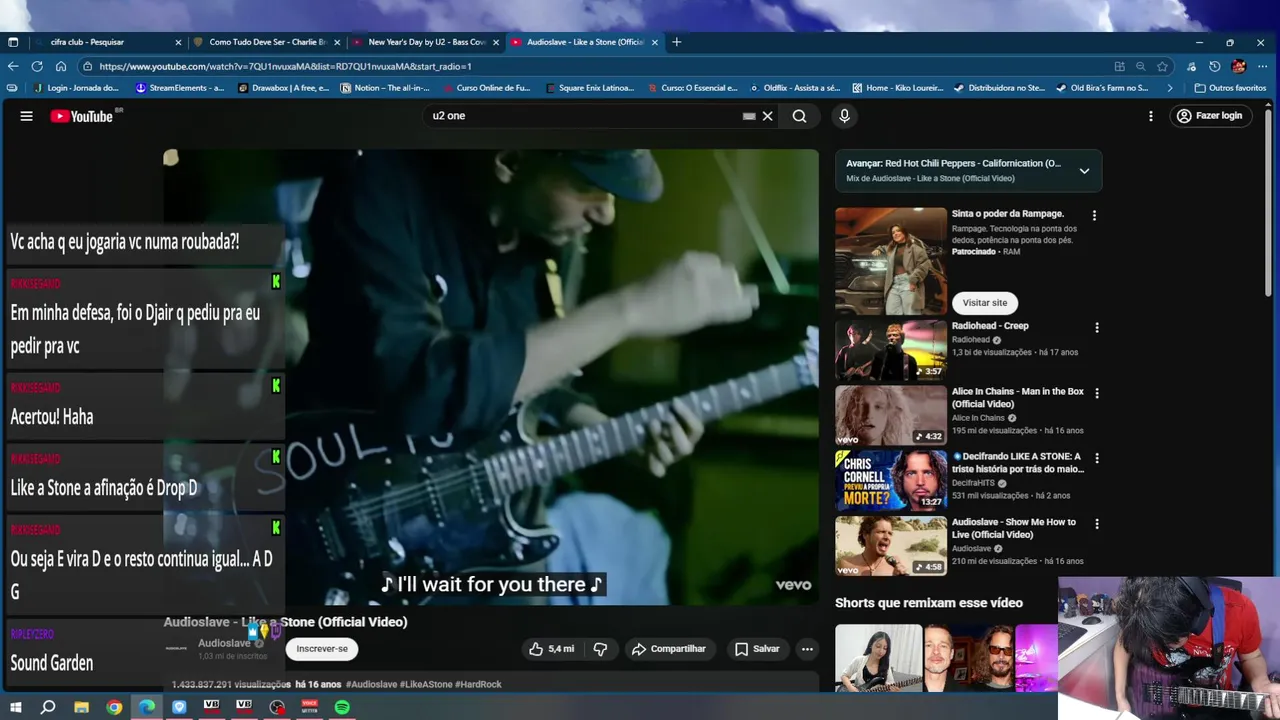Open the YouTube hamburger guide menu
This screenshot has height=720, width=1280.
27,116
